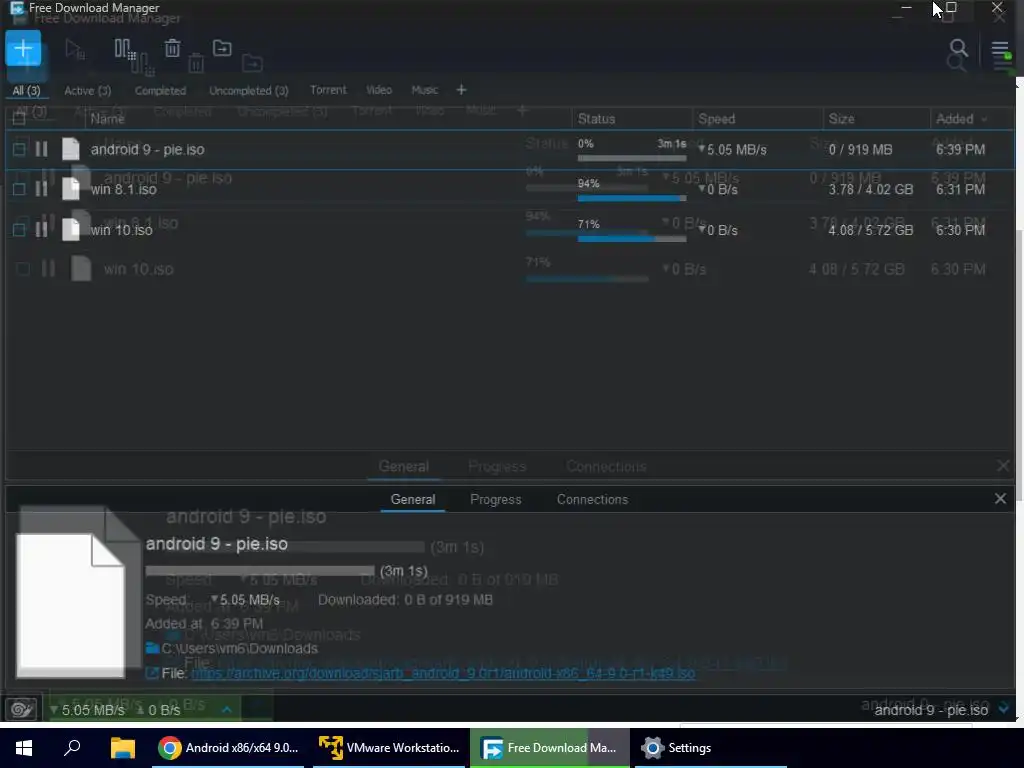The width and height of the screenshot is (1024, 768).
Task: Tick the checkbox for android 9 - pie.iso
Action: tap(19, 150)
